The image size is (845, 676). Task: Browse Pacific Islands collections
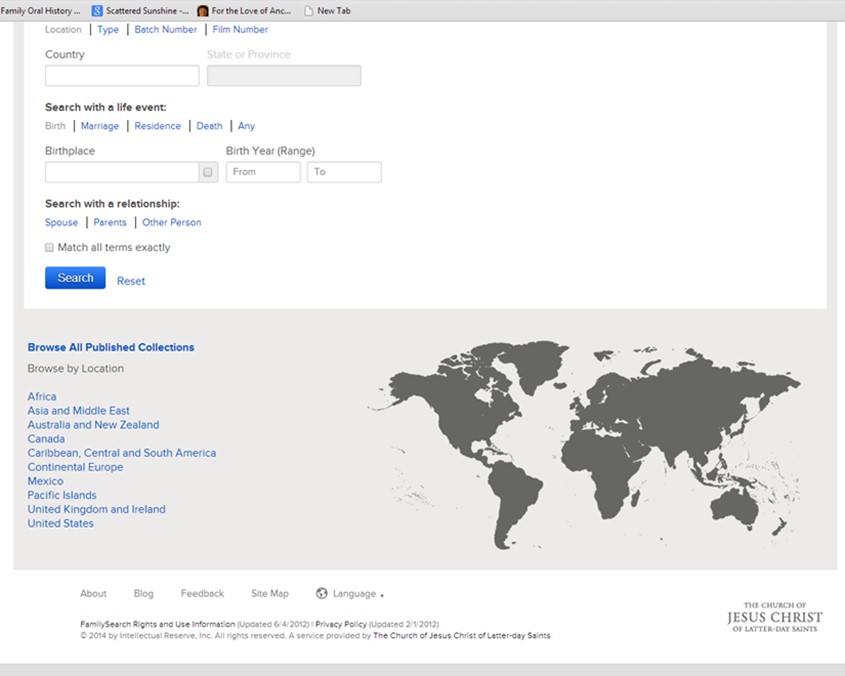pyautogui.click(x=62, y=495)
